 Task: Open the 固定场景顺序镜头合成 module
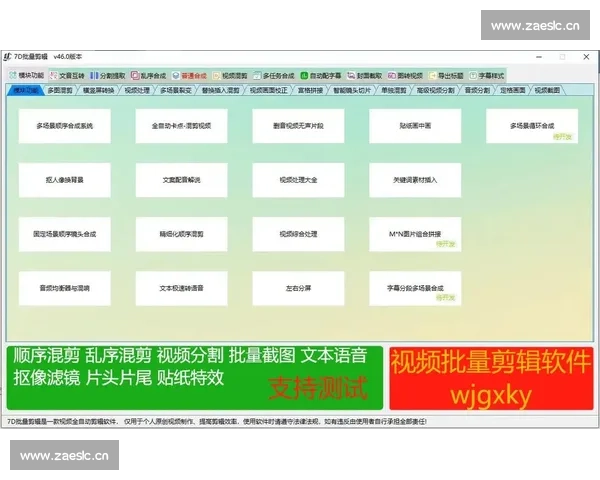pos(65,234)
